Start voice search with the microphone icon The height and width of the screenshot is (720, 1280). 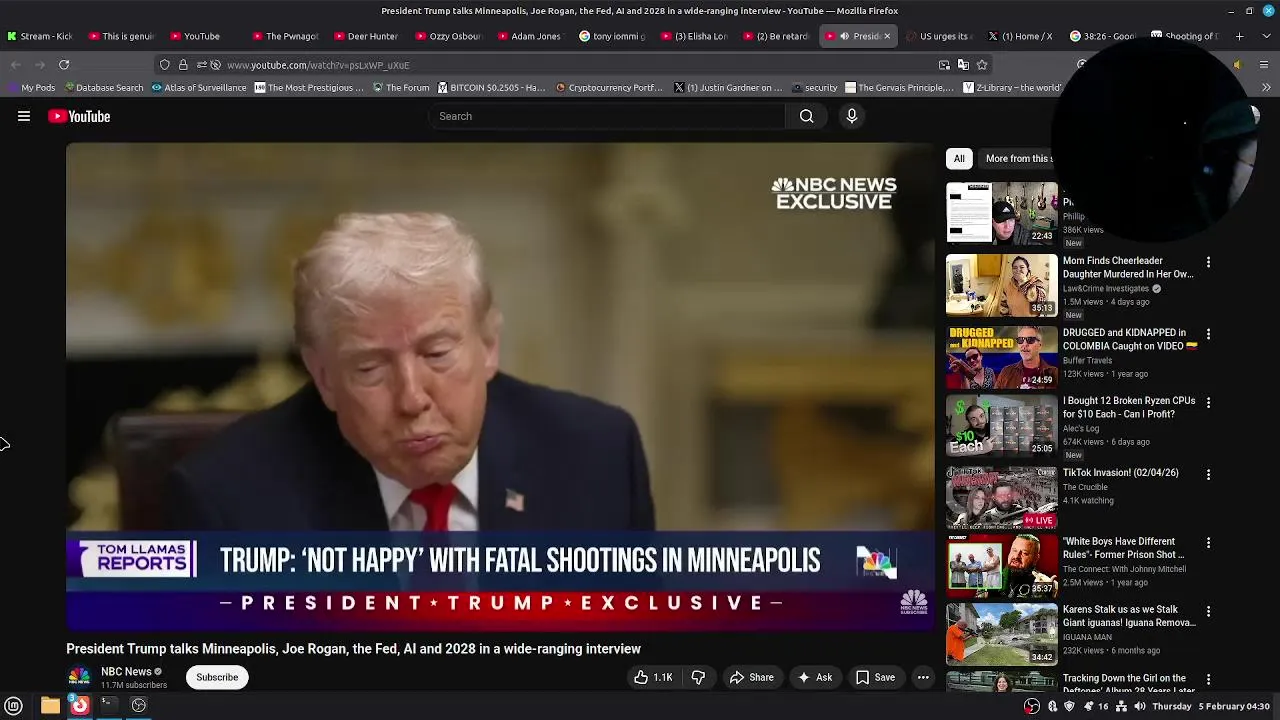852,116
